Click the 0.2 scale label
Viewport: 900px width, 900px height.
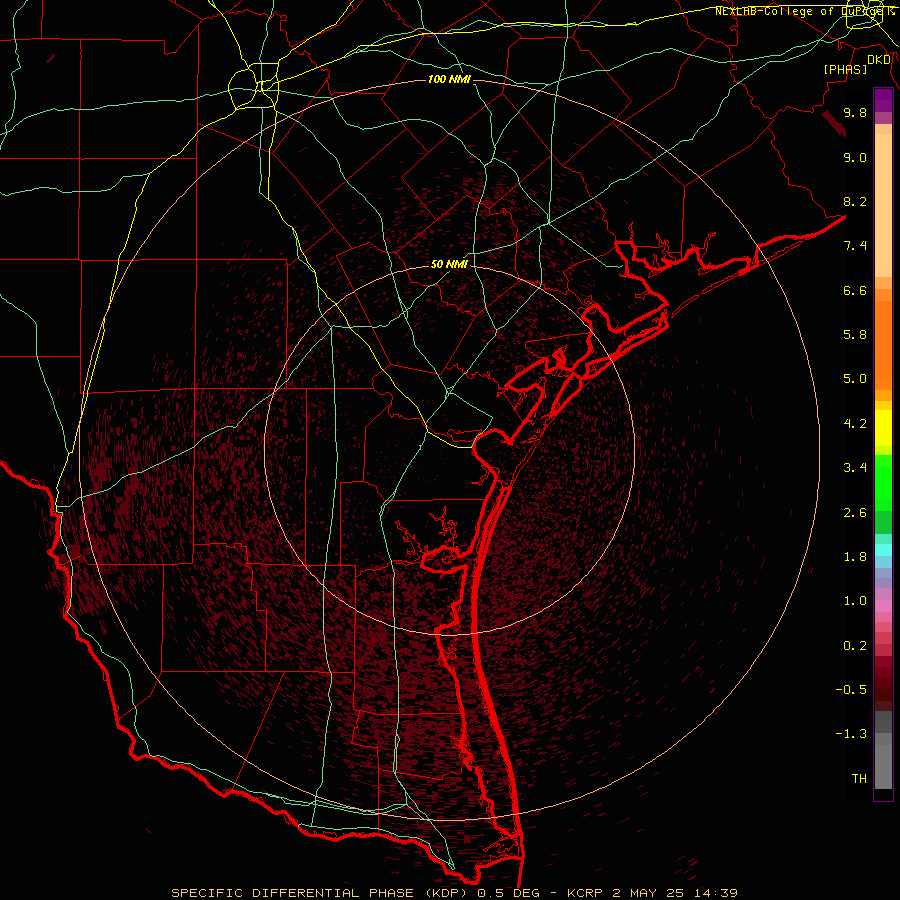click(x=855, y=646)
